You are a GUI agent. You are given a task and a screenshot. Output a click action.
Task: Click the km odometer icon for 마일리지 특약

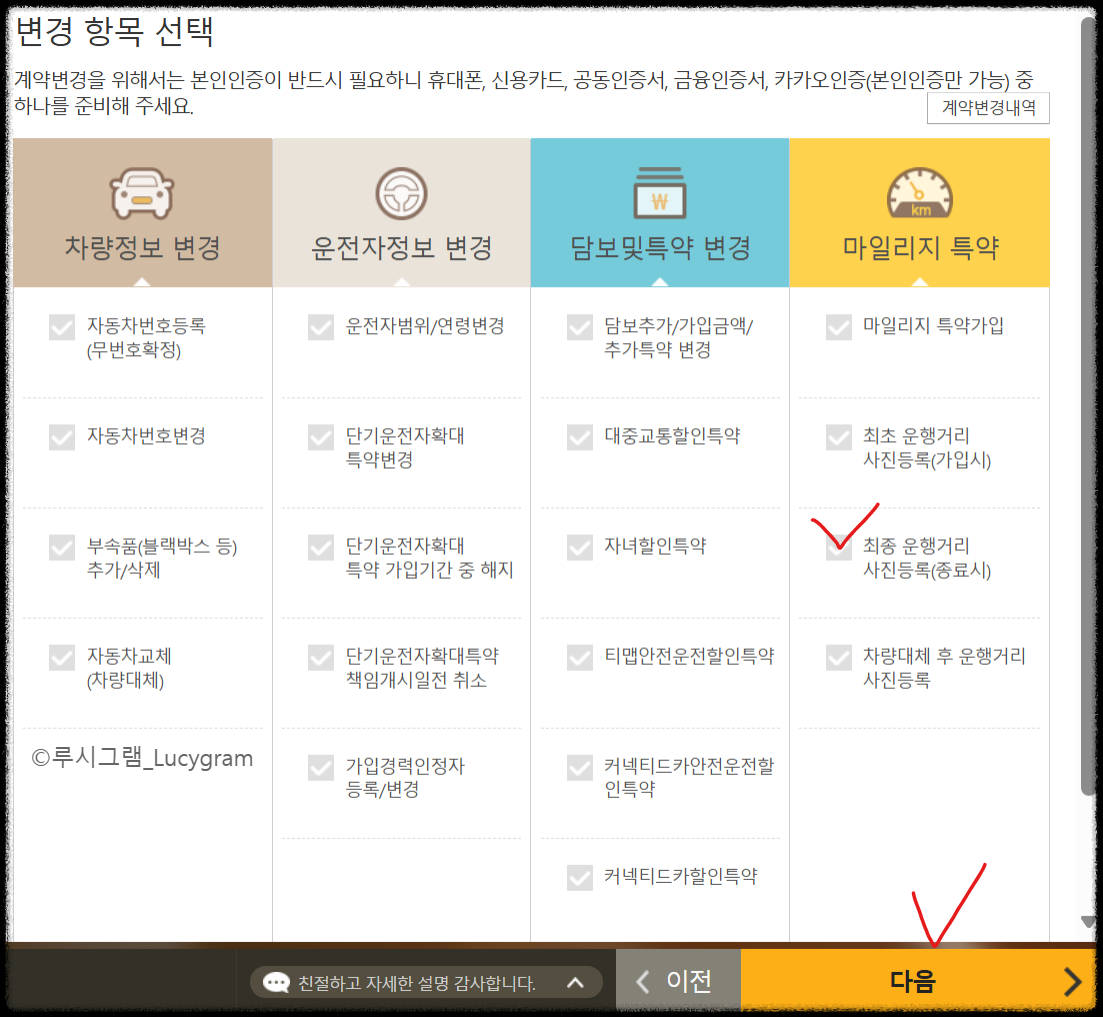(x=919, y=193)
